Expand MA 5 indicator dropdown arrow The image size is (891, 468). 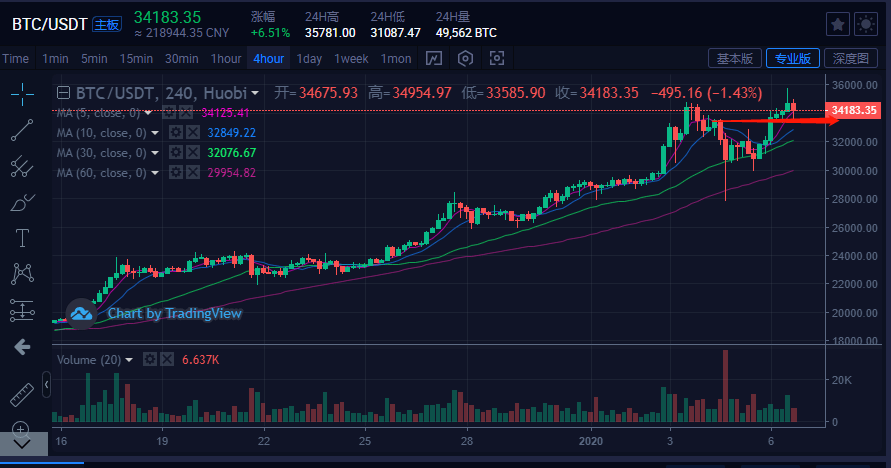[x=148, y=113]
